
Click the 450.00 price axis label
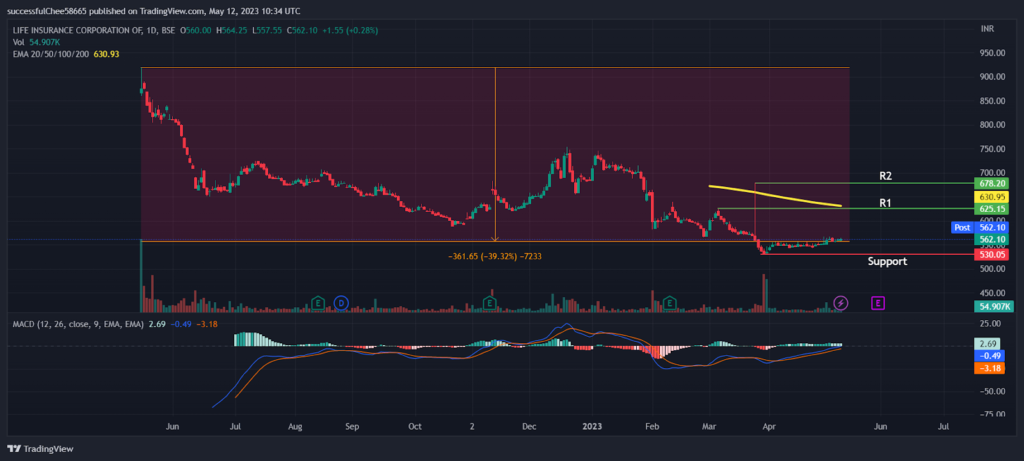pyautogui.click(x=992, y=293)
